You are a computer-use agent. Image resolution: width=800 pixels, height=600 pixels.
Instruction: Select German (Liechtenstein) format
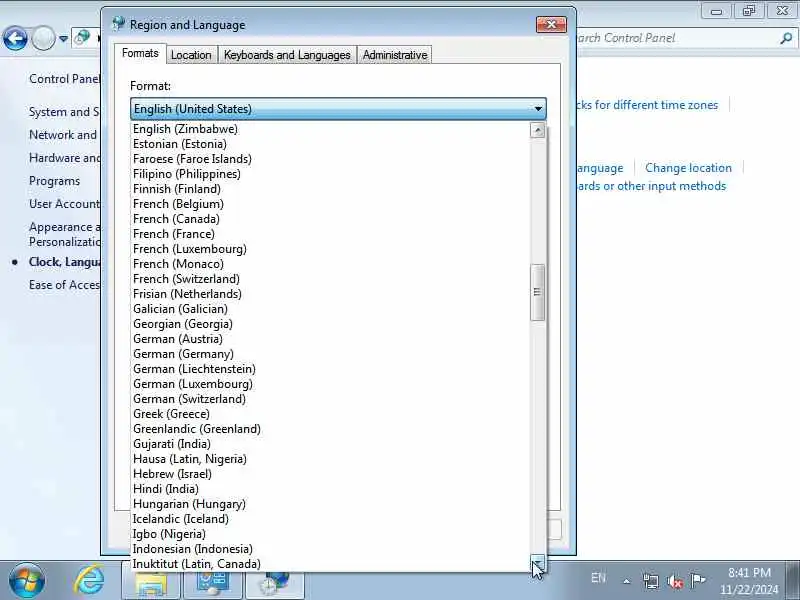tap(331, 369)
